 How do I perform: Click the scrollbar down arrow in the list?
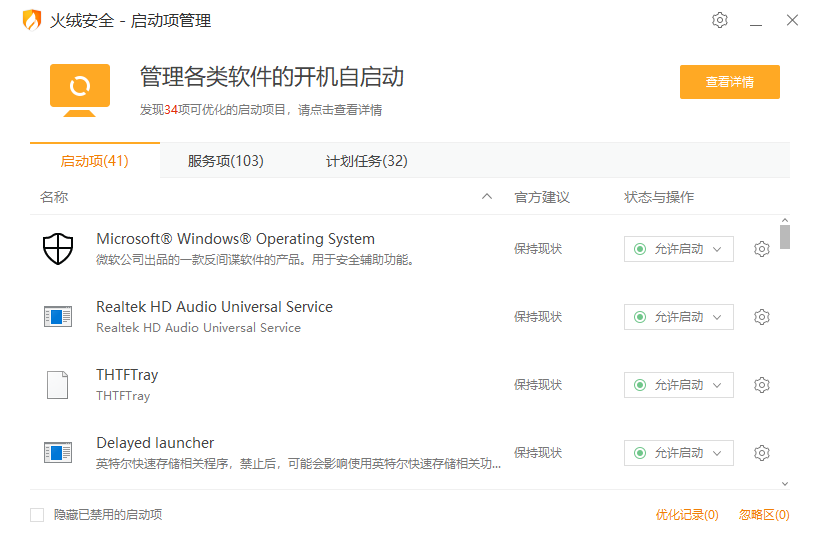[x=785, y=483]
